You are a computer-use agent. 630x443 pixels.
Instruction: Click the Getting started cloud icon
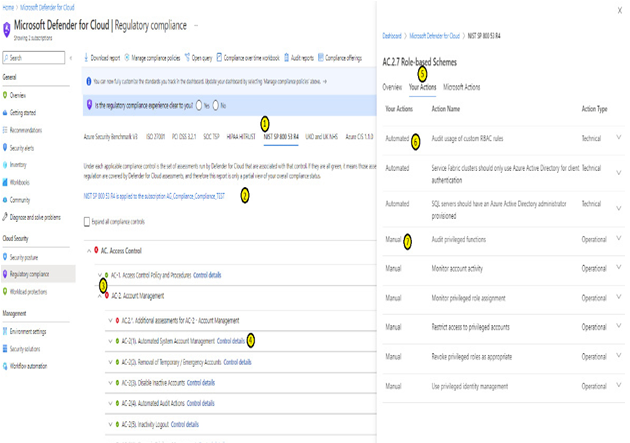tap(5, 112)
